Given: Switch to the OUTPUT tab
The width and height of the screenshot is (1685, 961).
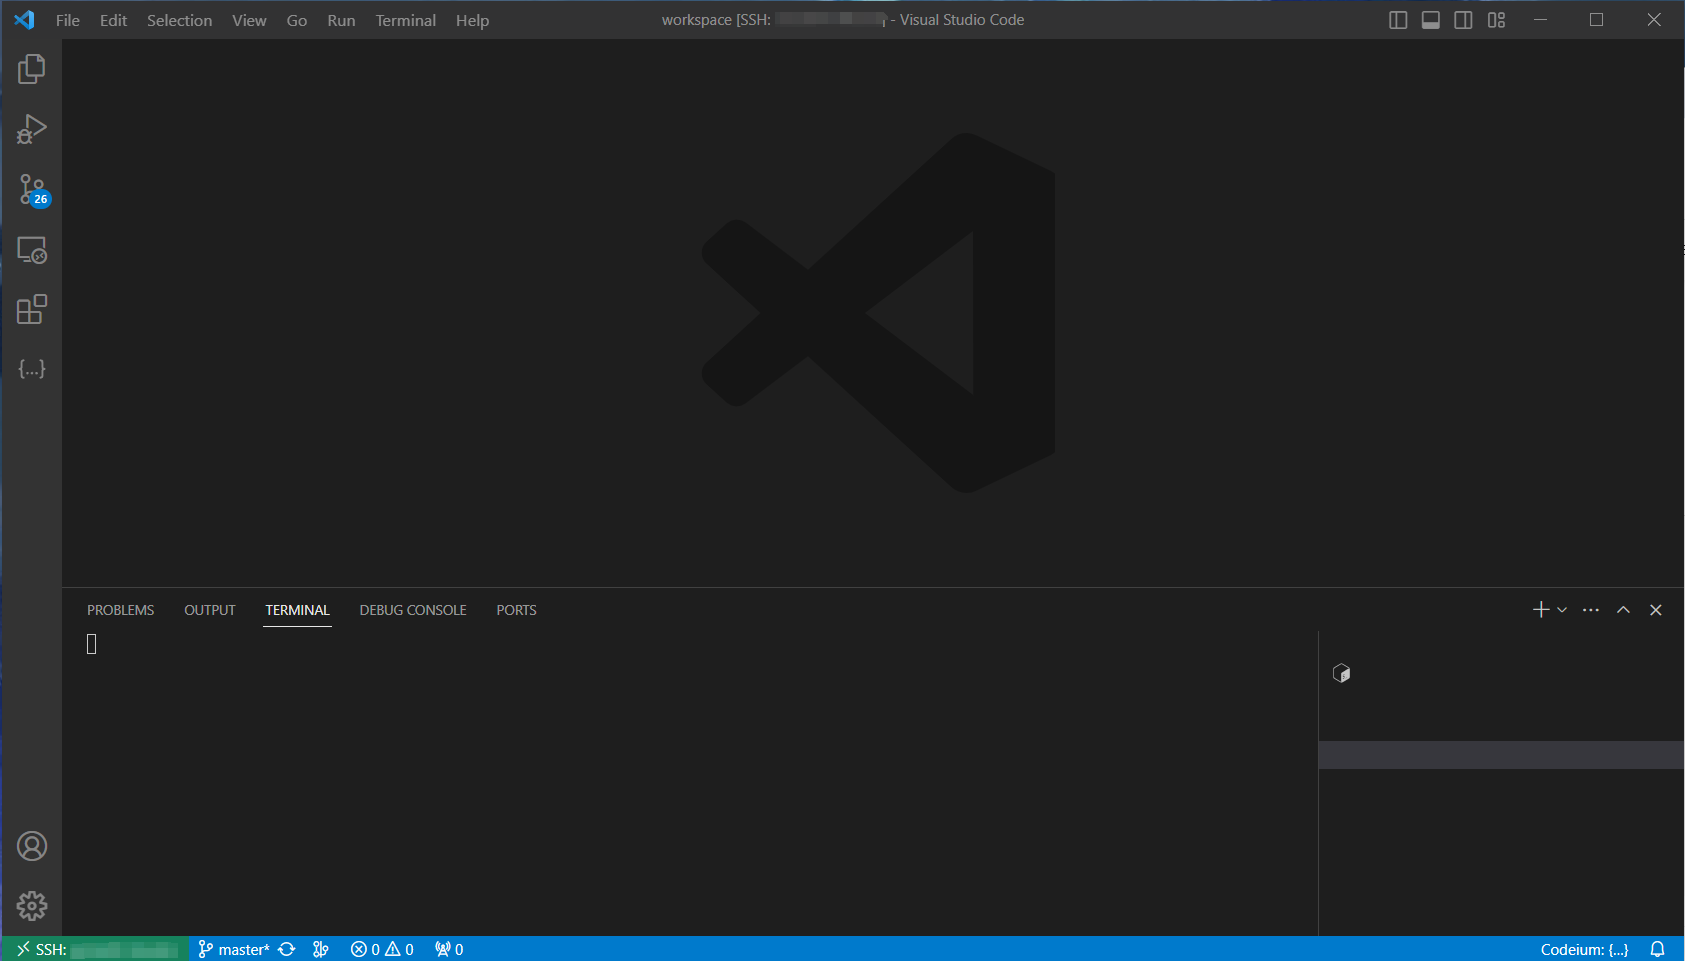Looking at the screenshot, I should [x=210, y=610].
